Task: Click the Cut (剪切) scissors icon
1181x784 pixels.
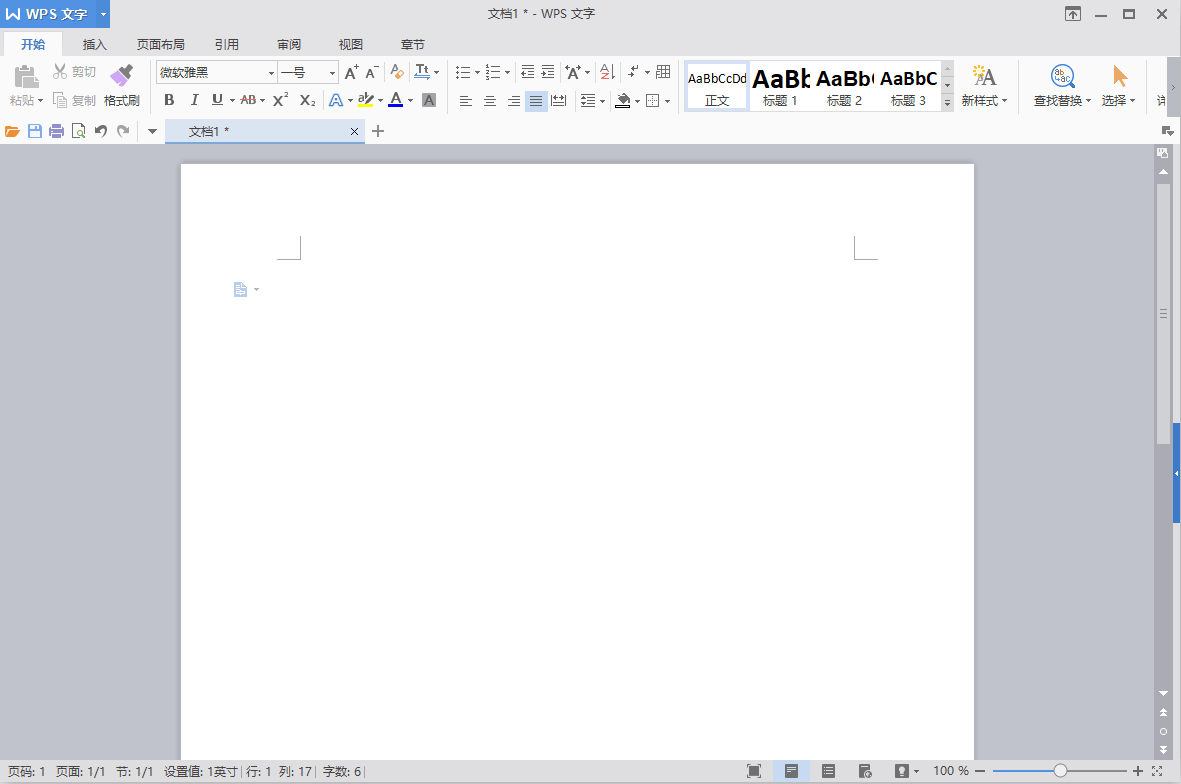Action: pos(60,72)
